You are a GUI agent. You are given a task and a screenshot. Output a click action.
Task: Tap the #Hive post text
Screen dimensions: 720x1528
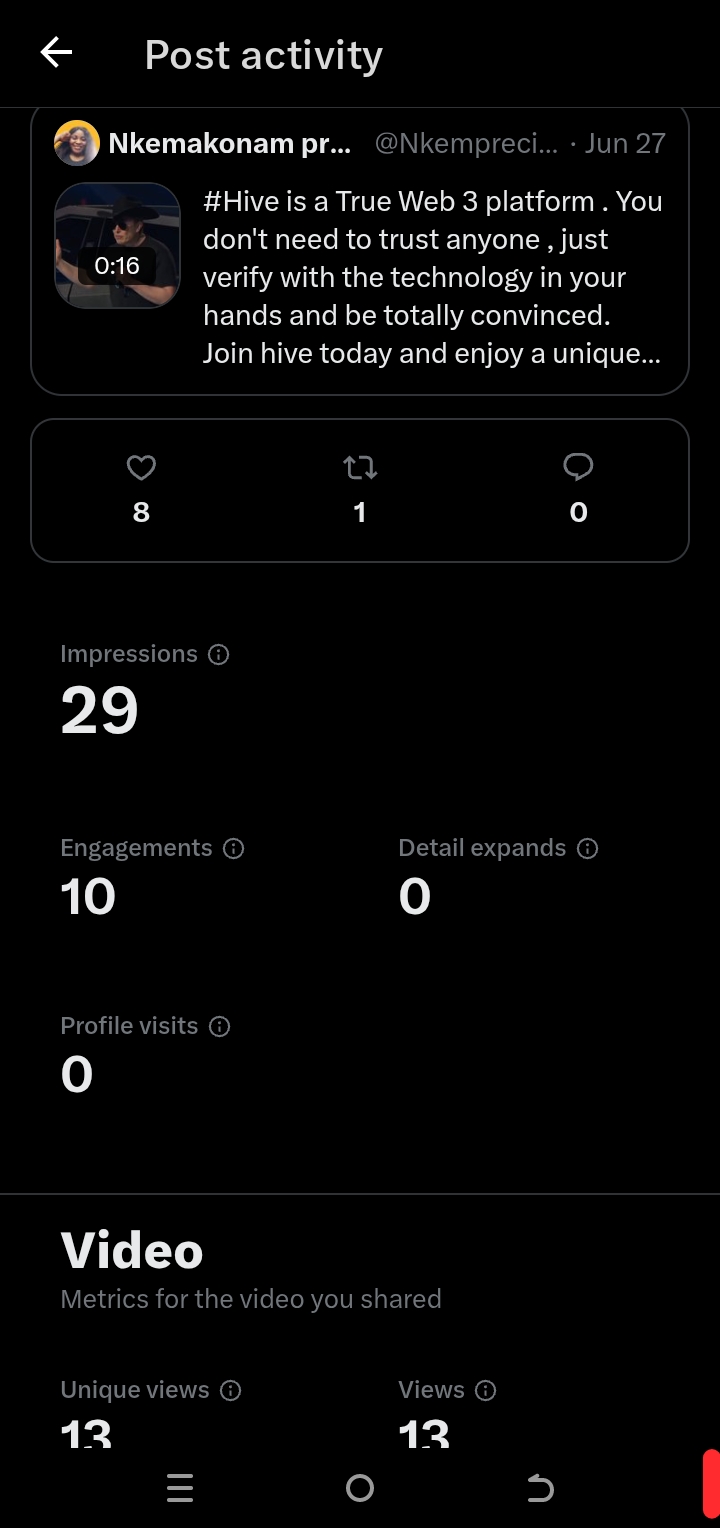coord(433,277)
